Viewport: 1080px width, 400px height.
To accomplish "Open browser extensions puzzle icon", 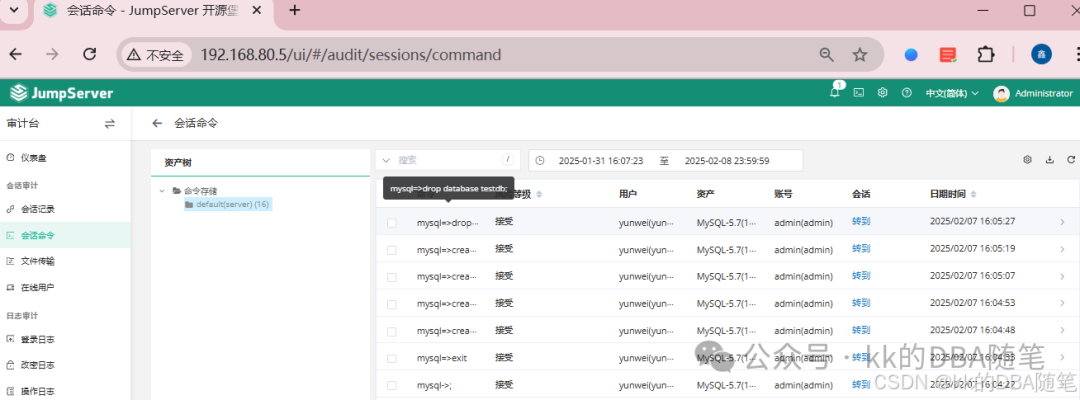I will pyautogui.click(x=986, y=54).
